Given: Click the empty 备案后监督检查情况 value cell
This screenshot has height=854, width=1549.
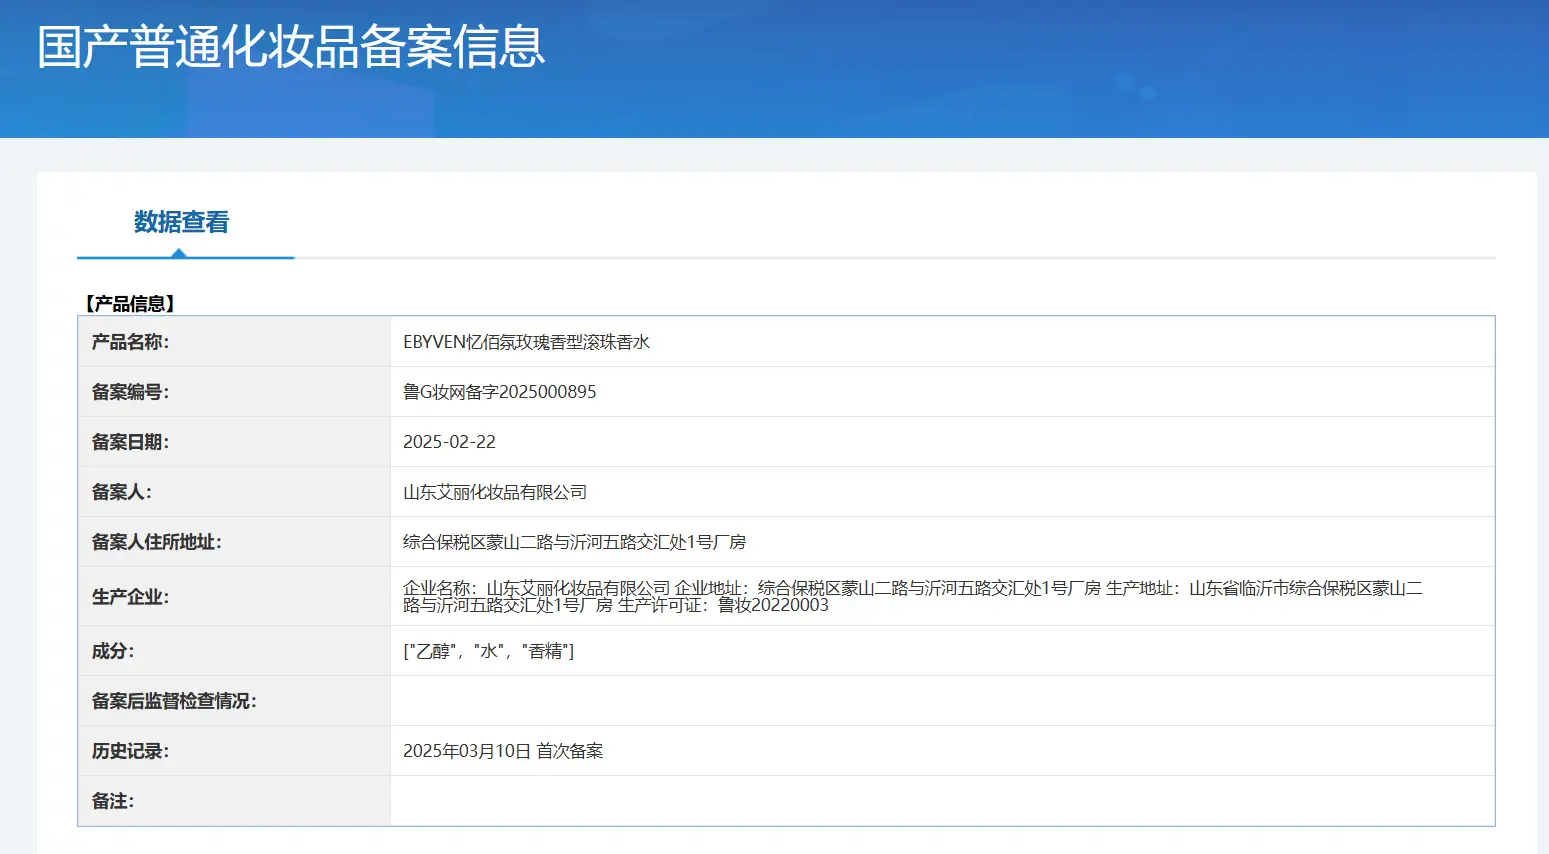Looking at the screenshot, I should [942, 701].
